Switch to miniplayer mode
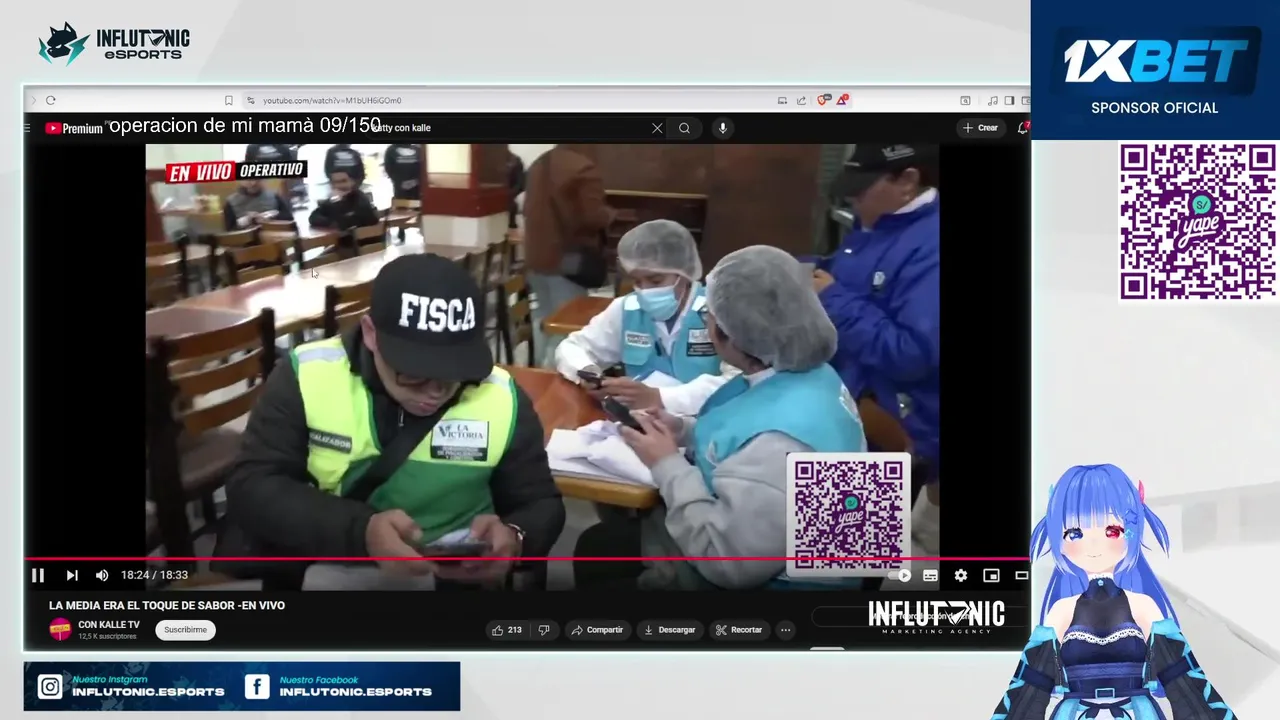 (x=991, y=575)
